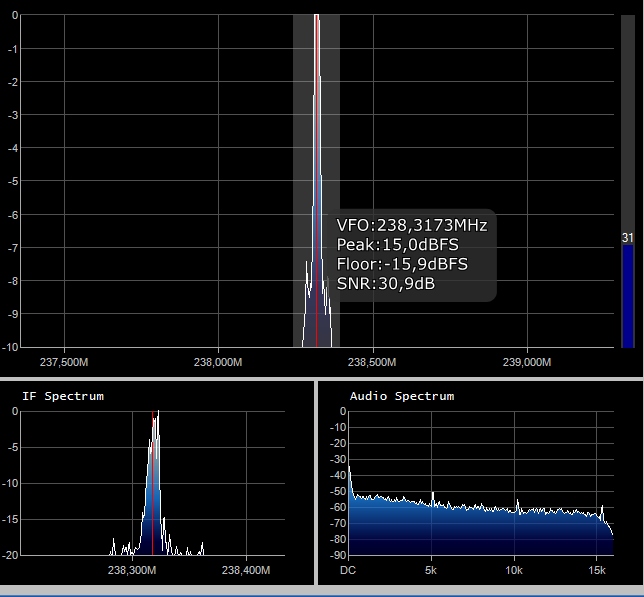Viewport: 644px width, 597px height.
Task: Click the 5 kHz spike in Audio Spectrum
Action: coord(432,498)
